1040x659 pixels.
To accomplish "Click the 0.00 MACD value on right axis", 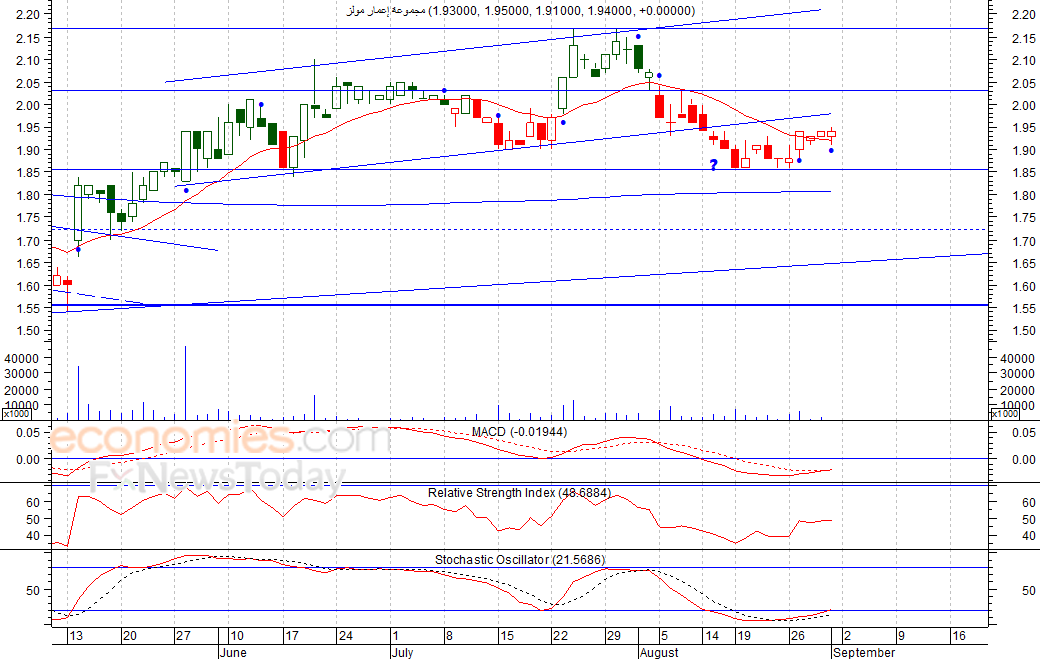I will pos(1024,459).
